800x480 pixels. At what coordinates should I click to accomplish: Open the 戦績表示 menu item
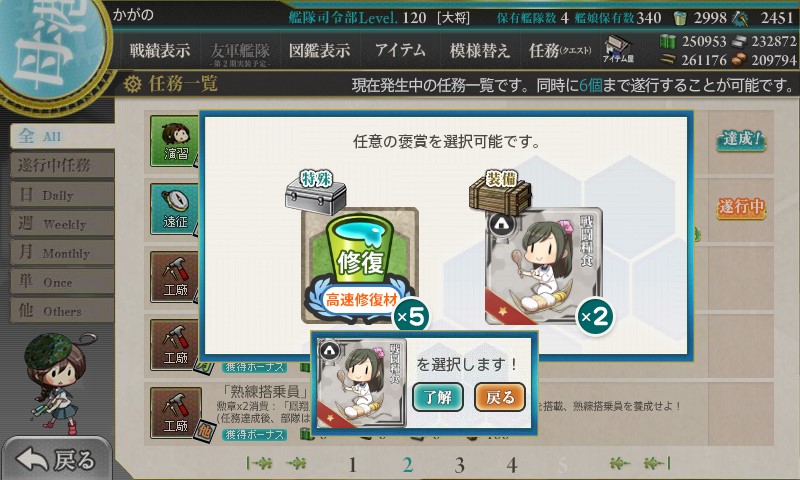point(160,50)
